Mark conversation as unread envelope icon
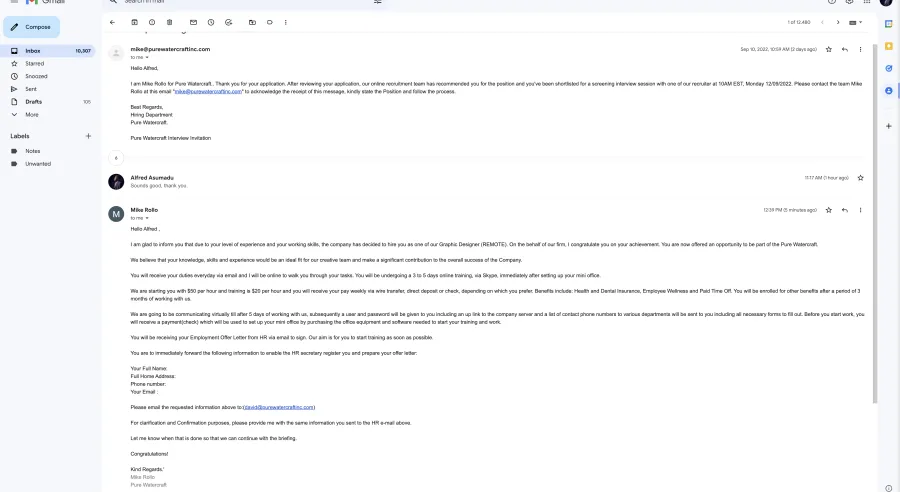Screen dimensions: 900x492 [193, 22]
